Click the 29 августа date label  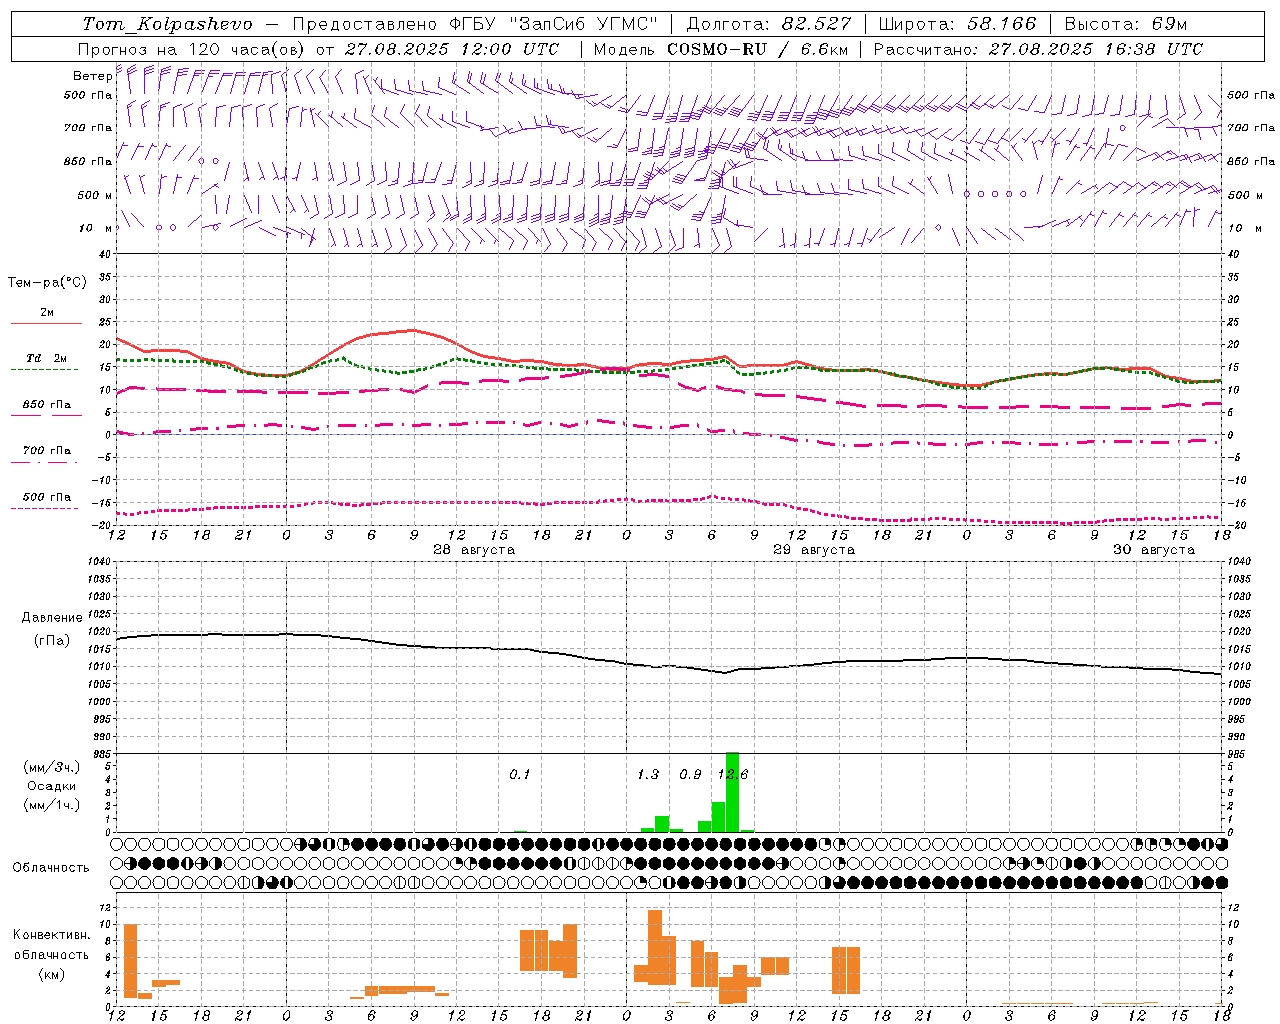pos(814,550)
